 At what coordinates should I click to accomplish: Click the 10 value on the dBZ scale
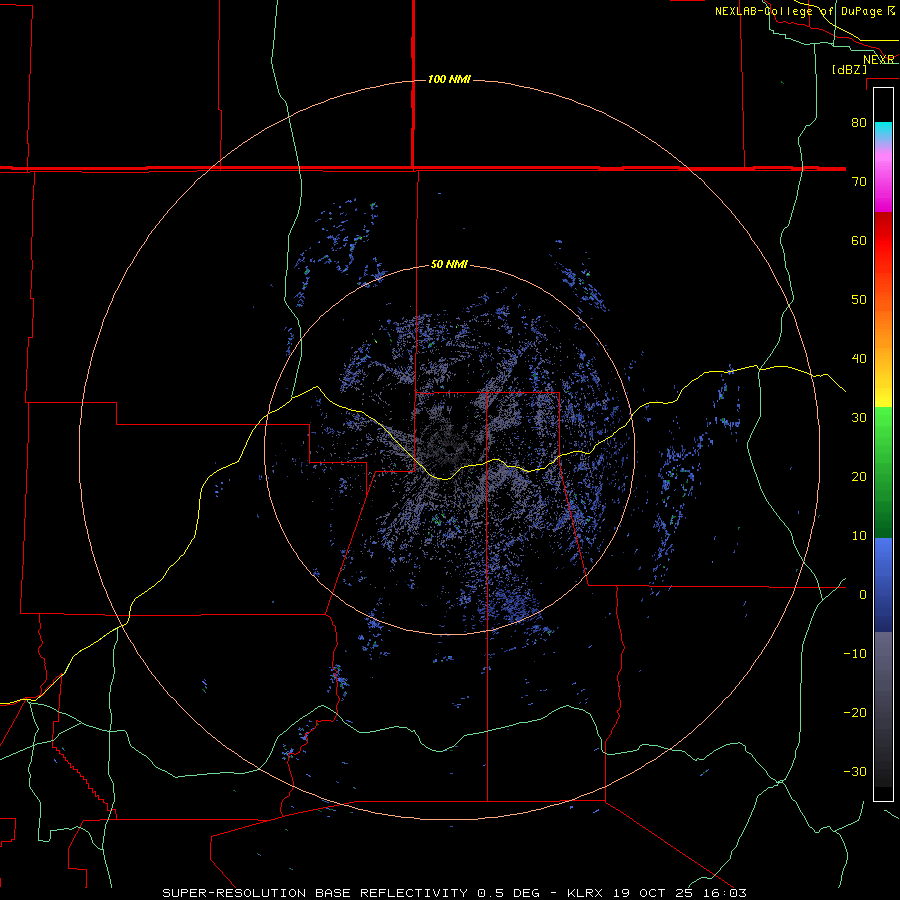[x=859, y=536]
